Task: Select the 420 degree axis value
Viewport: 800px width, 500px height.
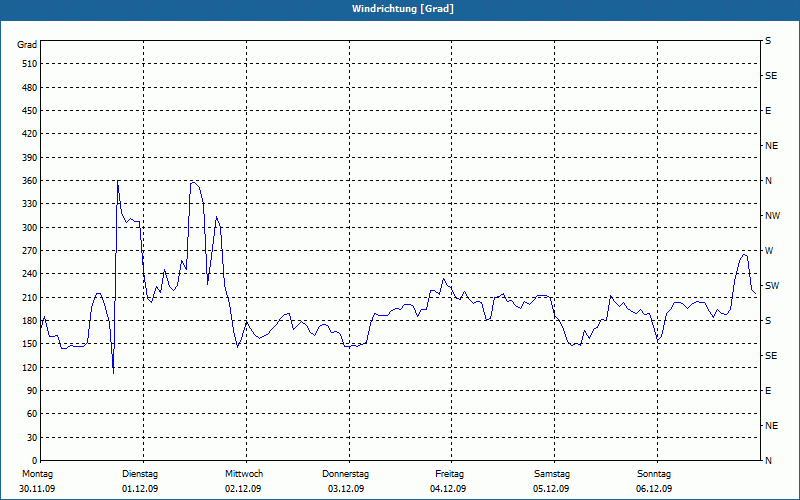Action: point(30,134)
